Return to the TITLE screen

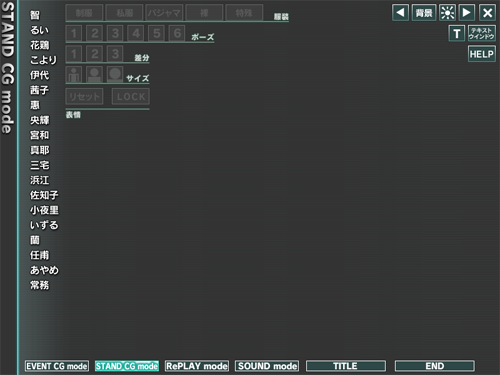click(x=346, y=366)
